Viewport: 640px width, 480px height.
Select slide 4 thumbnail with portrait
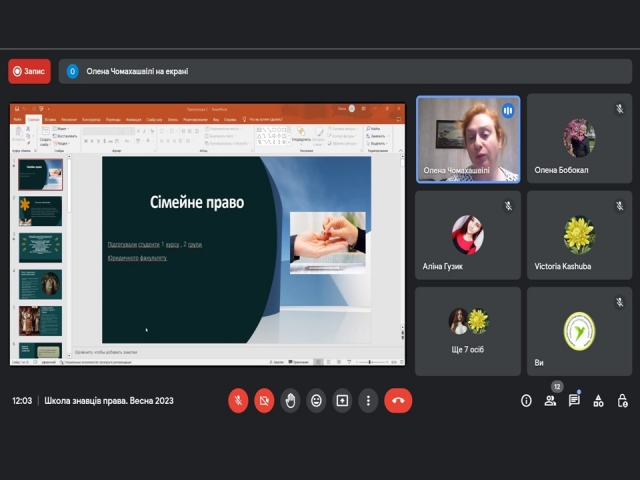[40, 284]
